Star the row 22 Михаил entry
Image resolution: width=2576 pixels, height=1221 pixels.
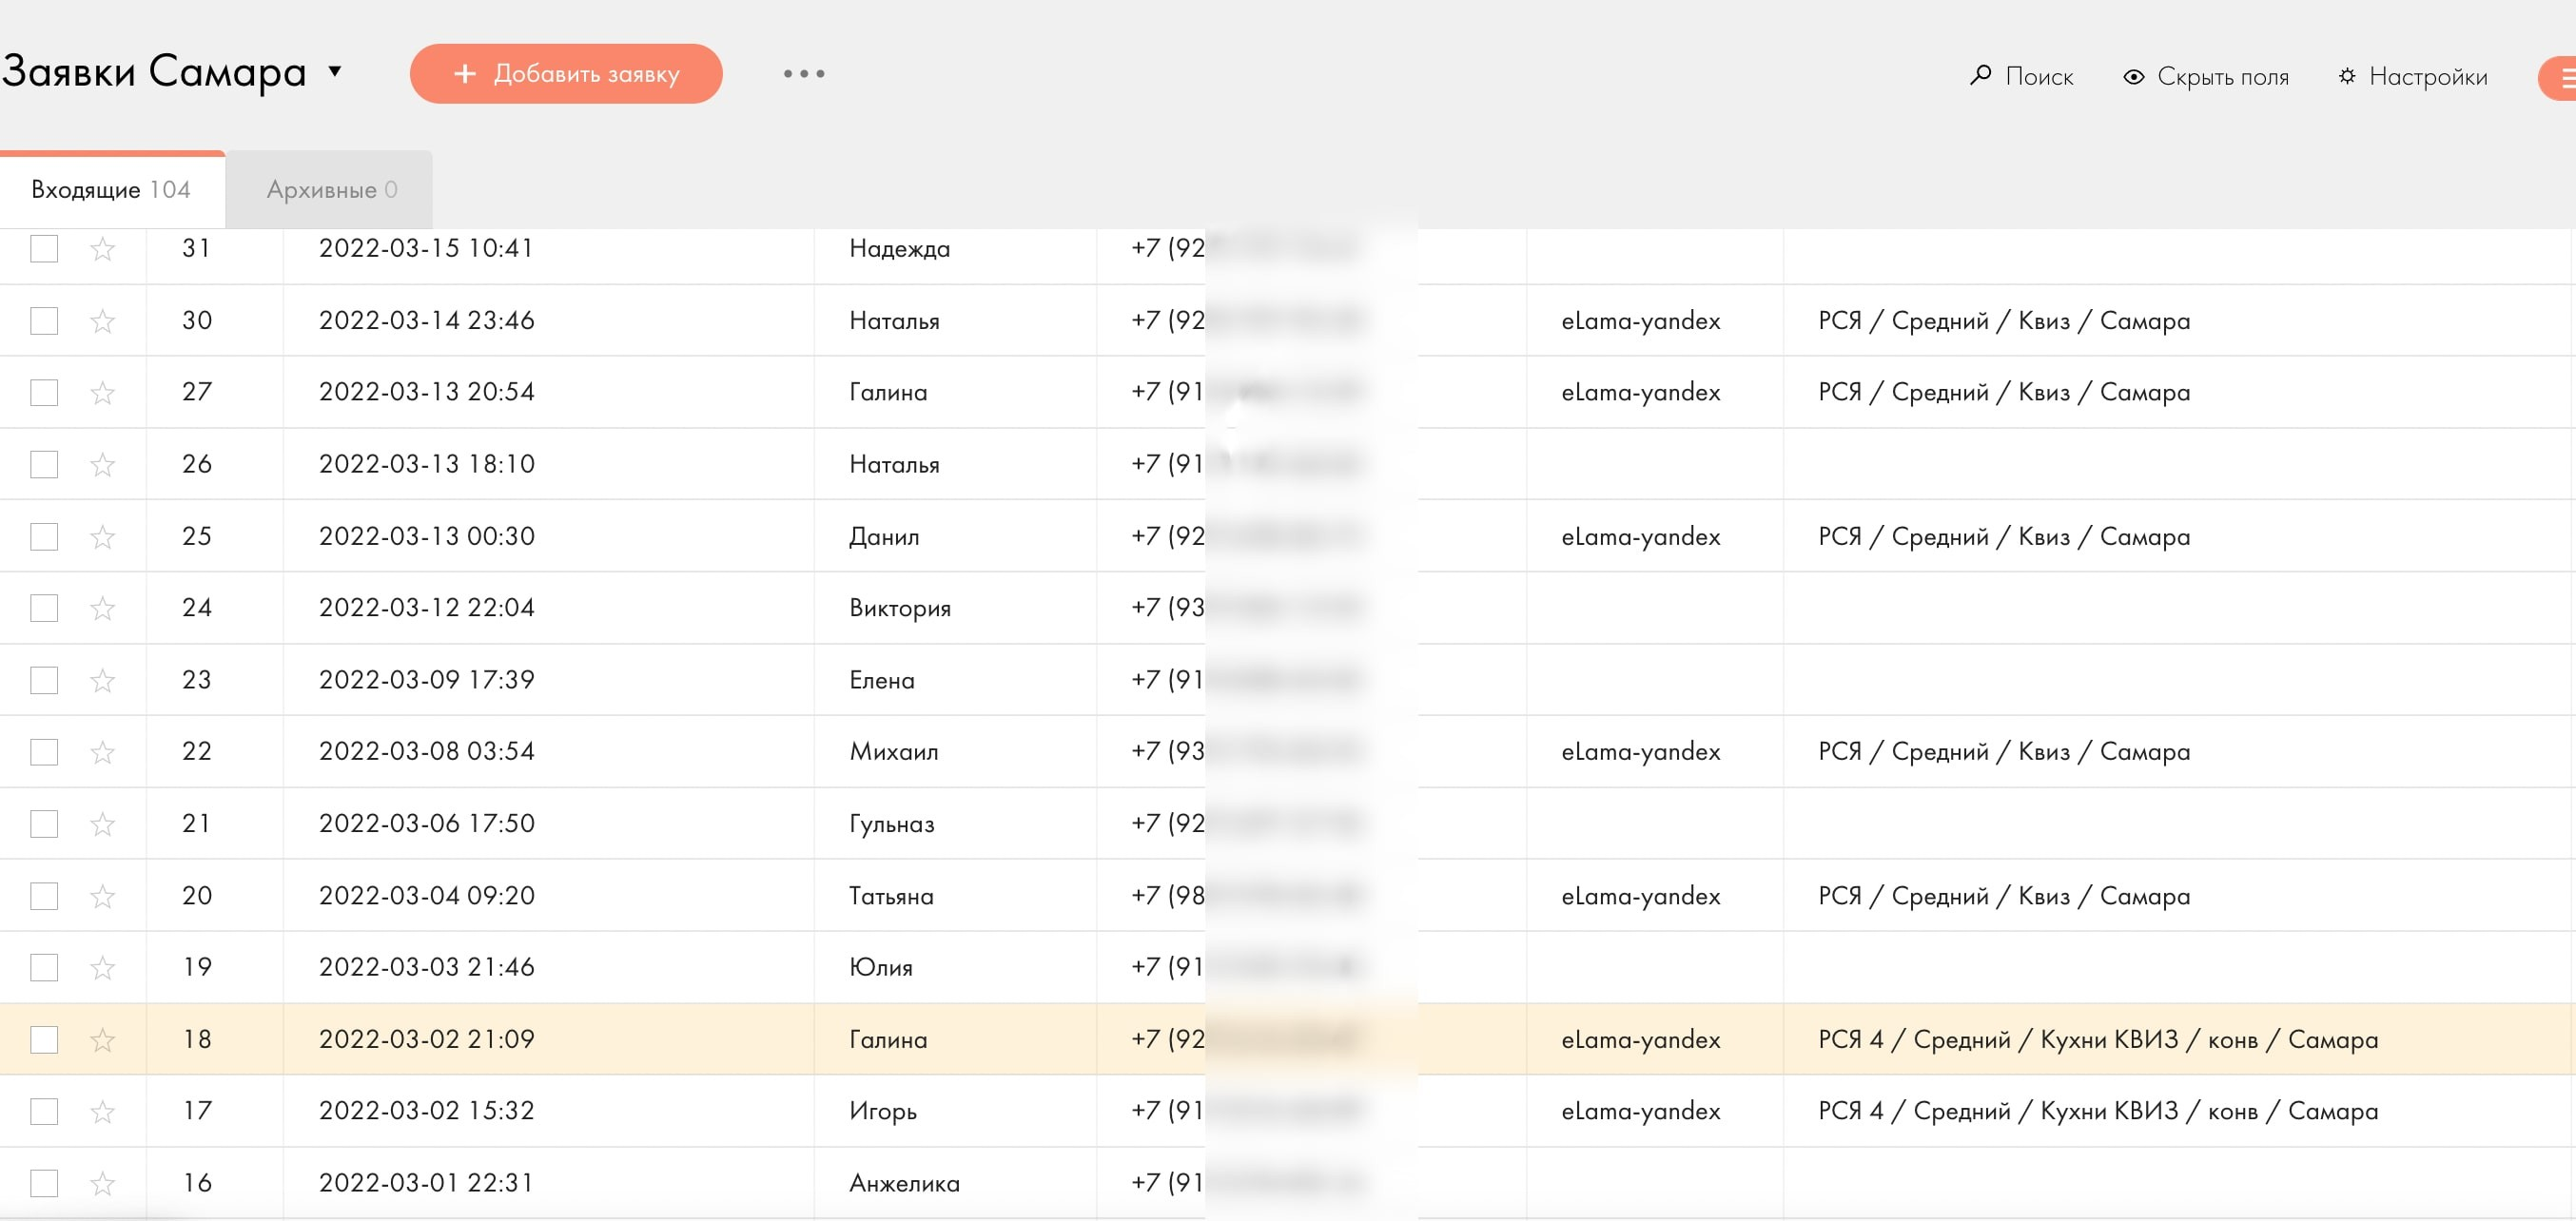click(102, 752)
